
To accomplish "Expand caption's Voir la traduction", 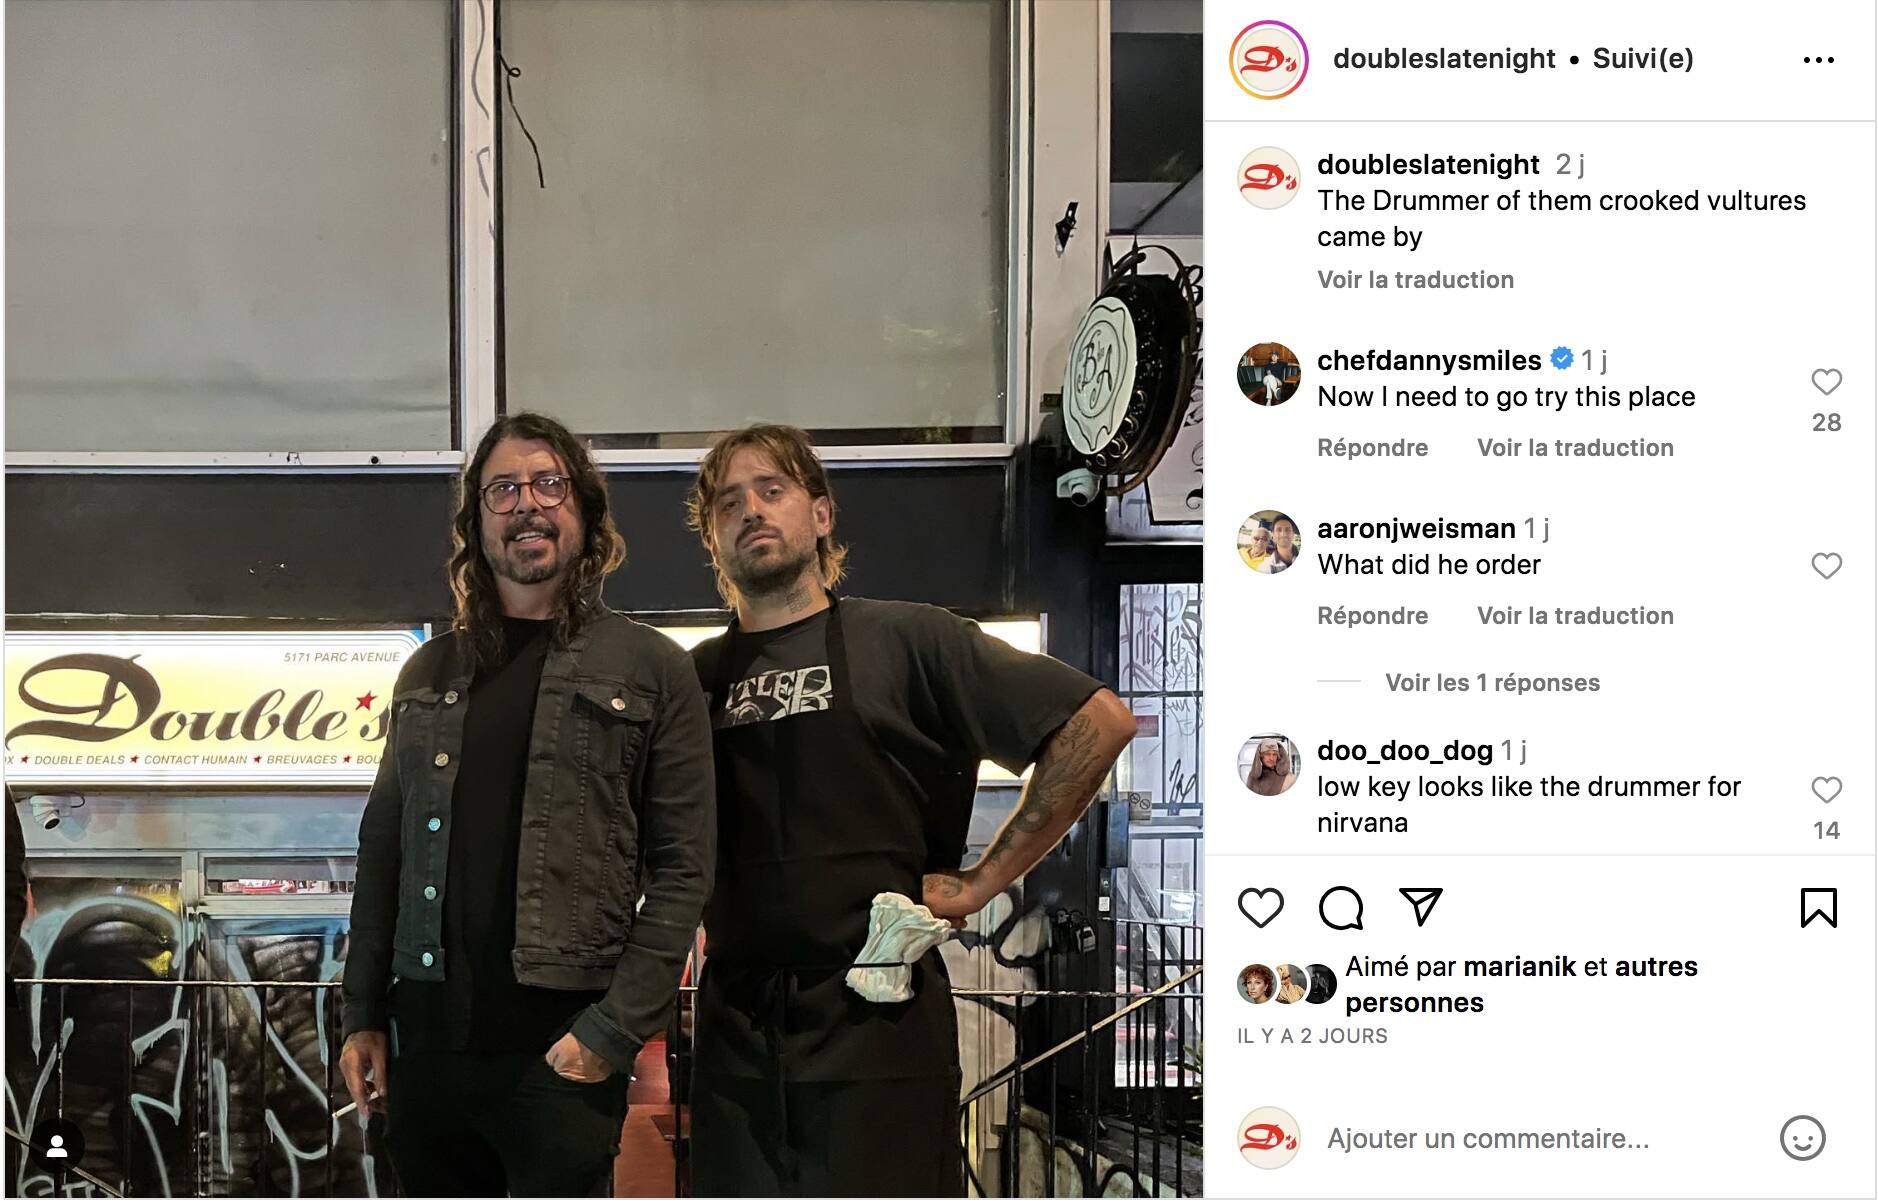I will click(1415, 280).
